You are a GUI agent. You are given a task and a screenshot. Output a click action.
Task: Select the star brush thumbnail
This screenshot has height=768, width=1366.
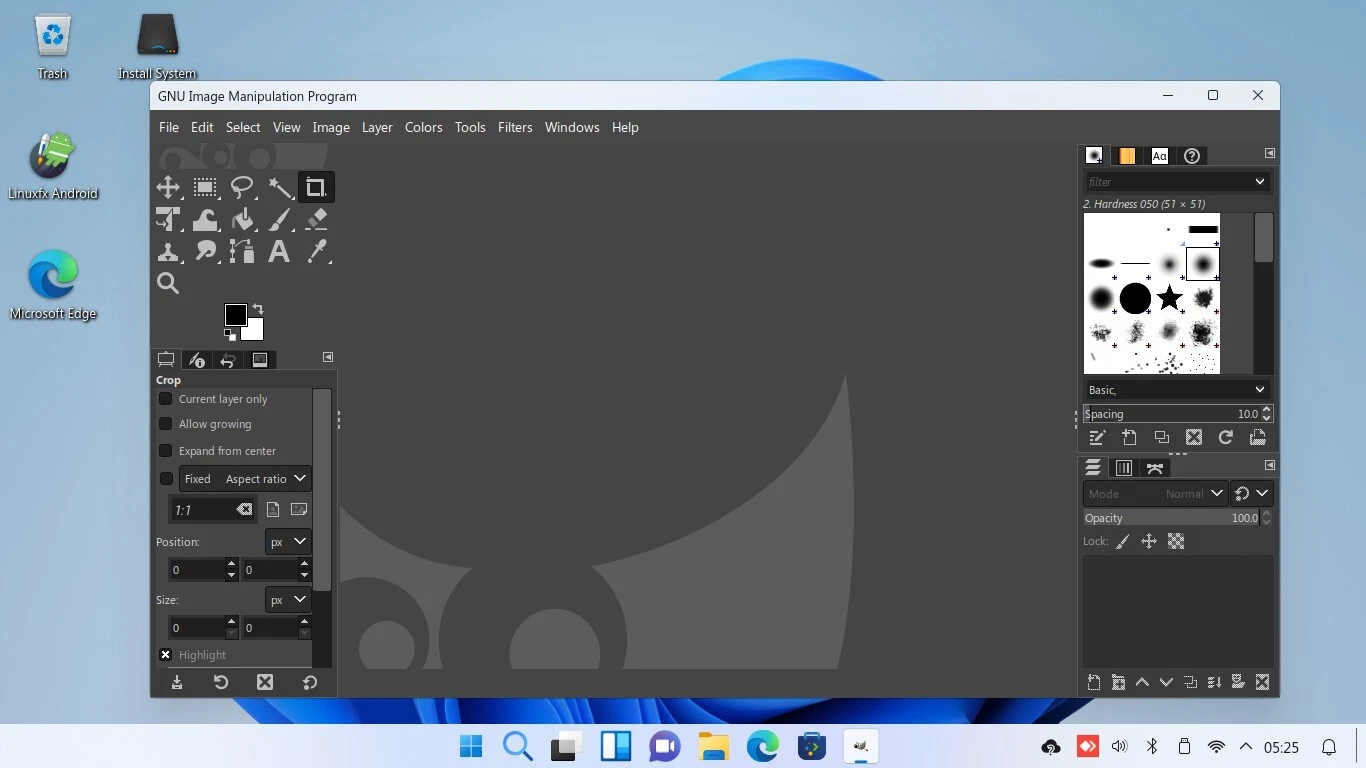coord(1169,298)
